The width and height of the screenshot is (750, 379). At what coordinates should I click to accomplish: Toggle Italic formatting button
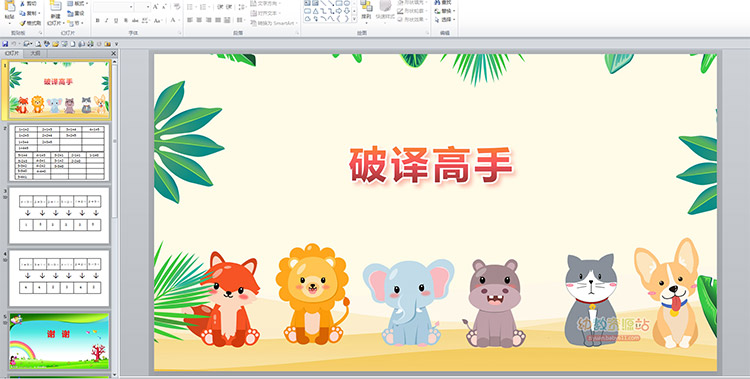pyautogui.click(x=106, y=21)
